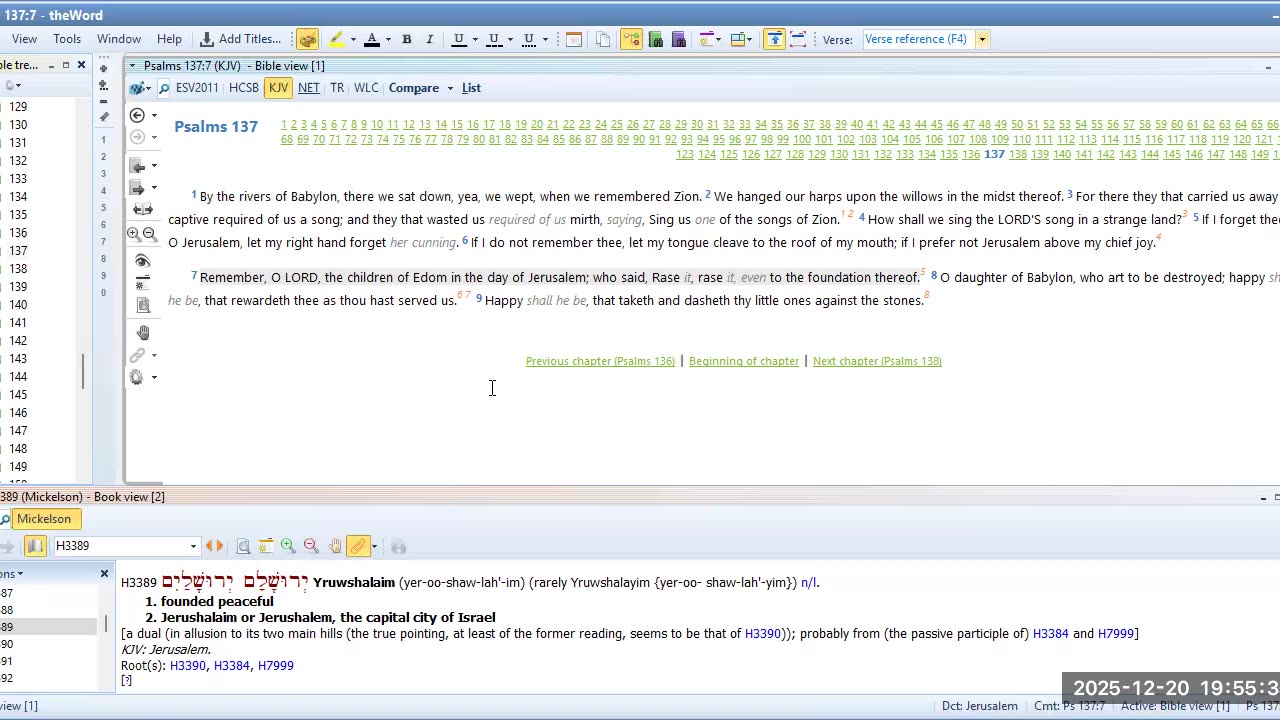
Task: Open the font color dropdown arrow
Action: coord(388,40)
